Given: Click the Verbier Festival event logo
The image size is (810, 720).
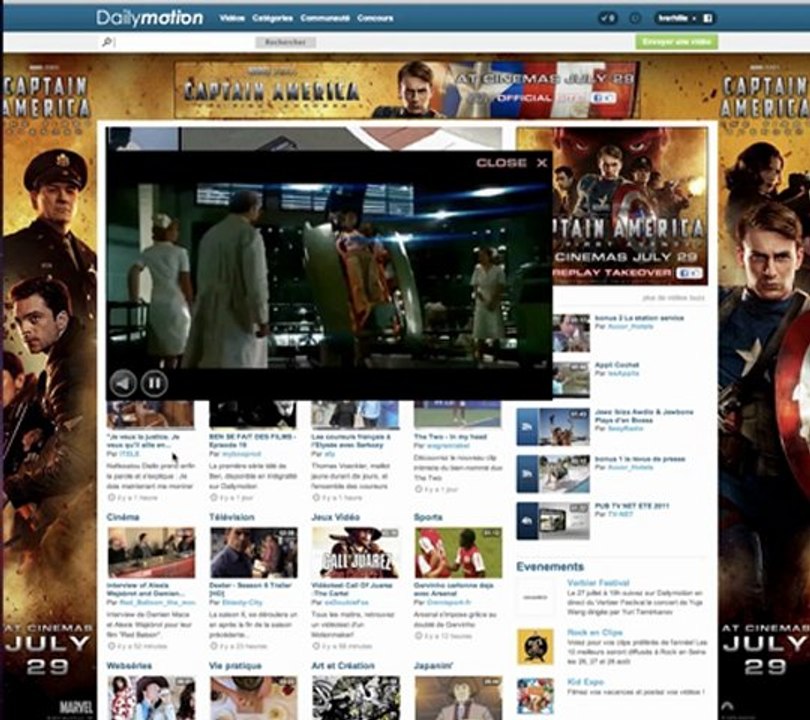Looking at the screenshot, I should (536, 597).
